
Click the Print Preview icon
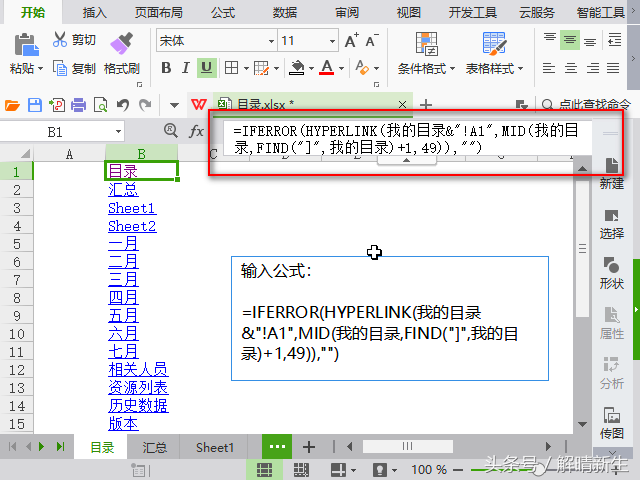pos(100,105)
